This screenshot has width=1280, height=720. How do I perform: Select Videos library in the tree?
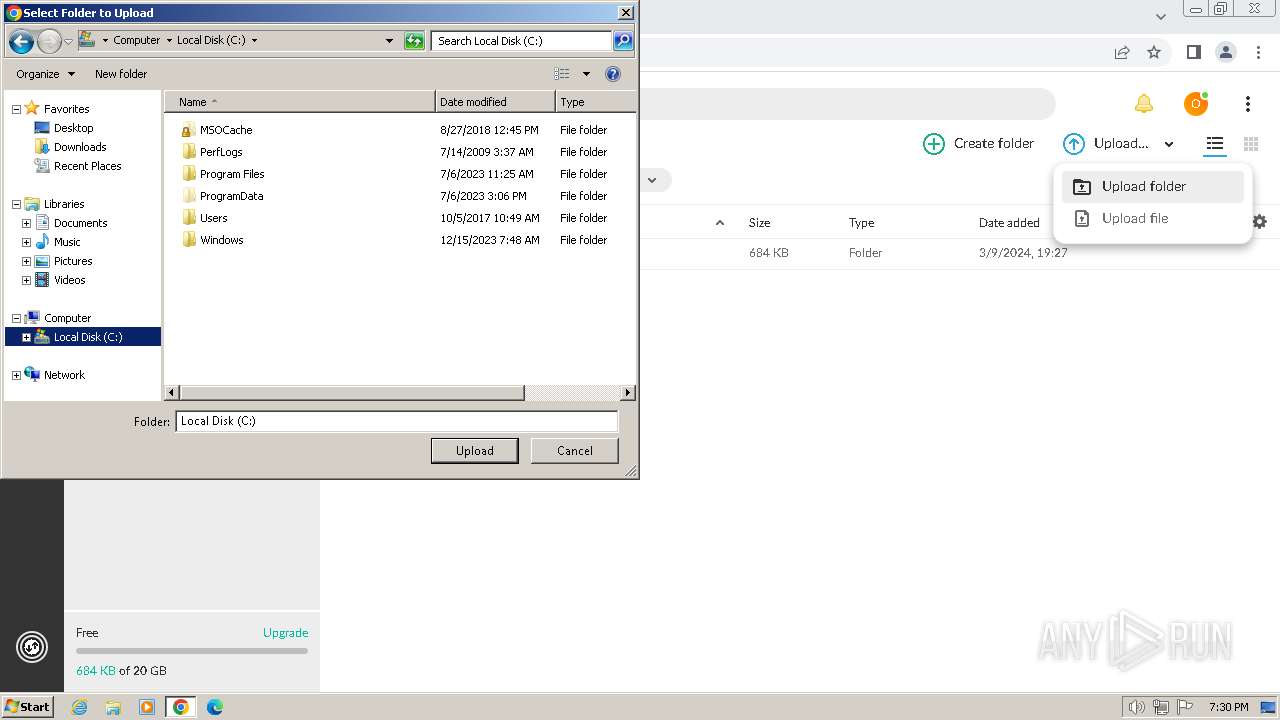tap(69, 280)
